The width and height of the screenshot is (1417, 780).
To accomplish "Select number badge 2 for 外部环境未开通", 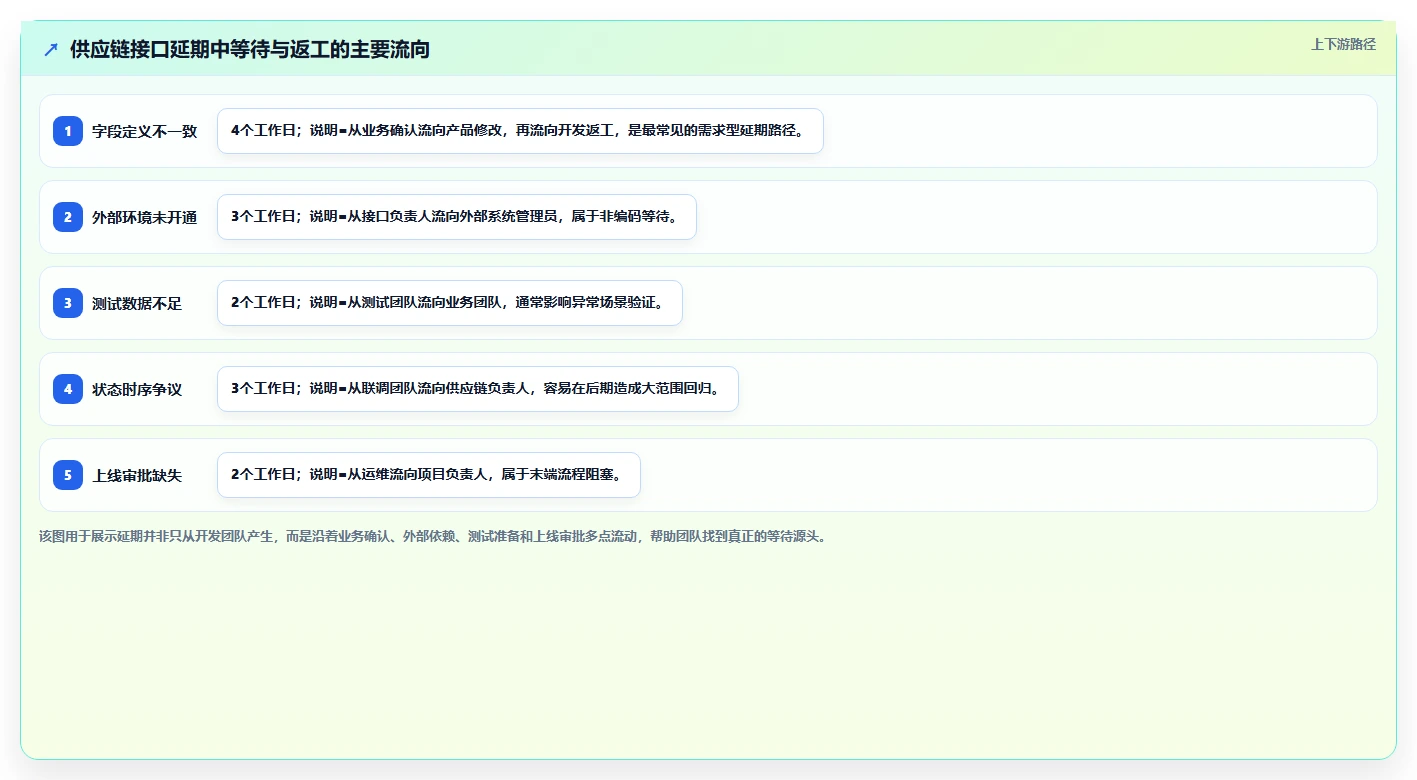I will (x=68, y=217).
